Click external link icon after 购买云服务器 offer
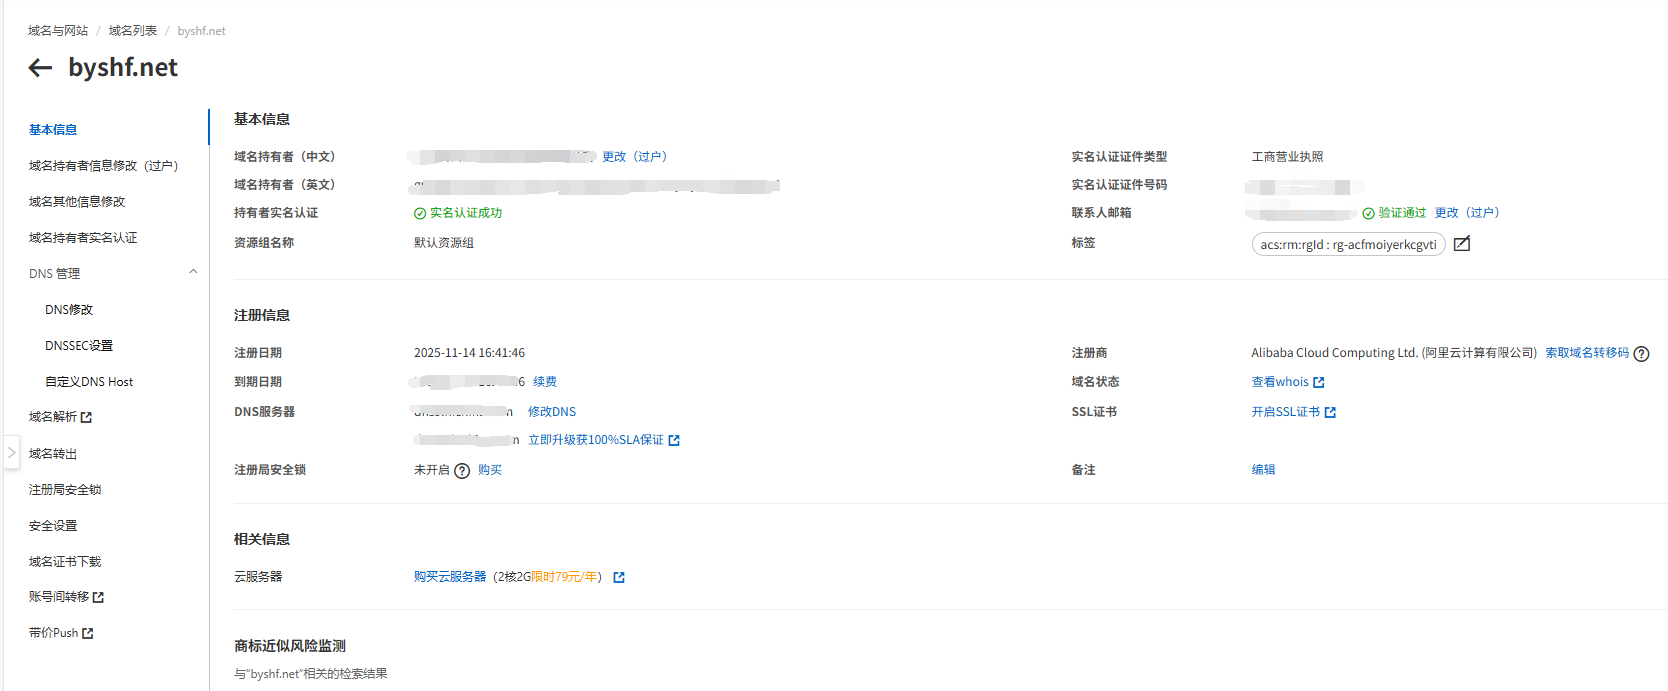 tap(619, 578)
